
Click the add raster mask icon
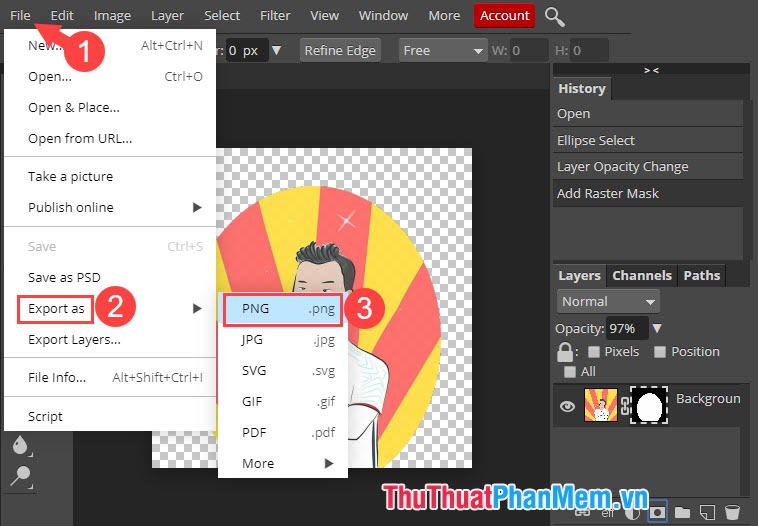(x=657, y=512)
